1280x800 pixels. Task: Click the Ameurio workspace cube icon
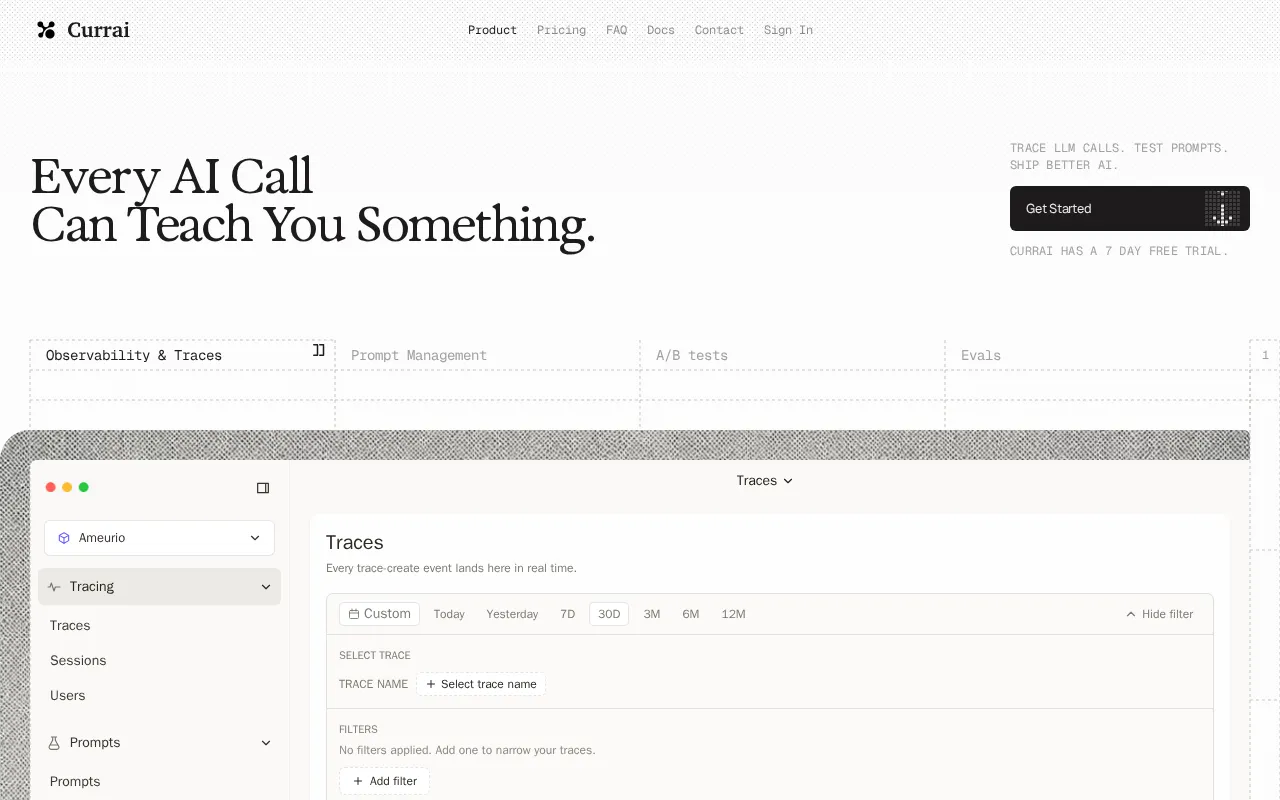click(64, 538)
